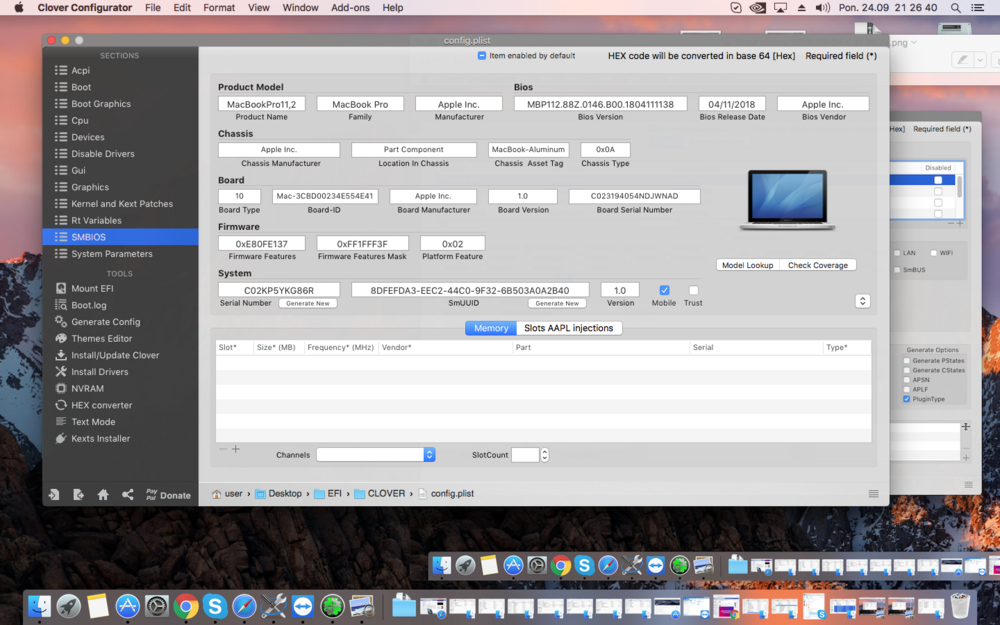Launch the HEX converter tool

[x=101, y=405]
